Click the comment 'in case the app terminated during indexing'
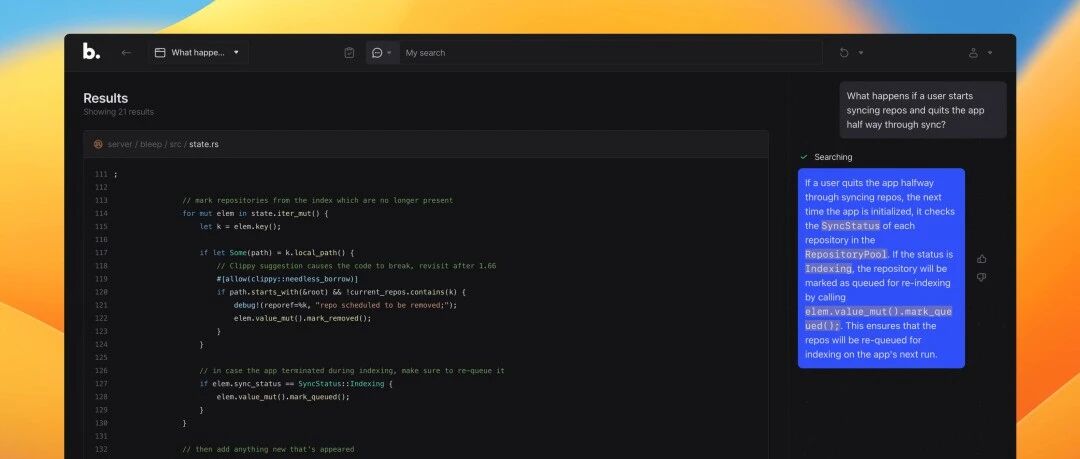 click(x=352, y=371)
